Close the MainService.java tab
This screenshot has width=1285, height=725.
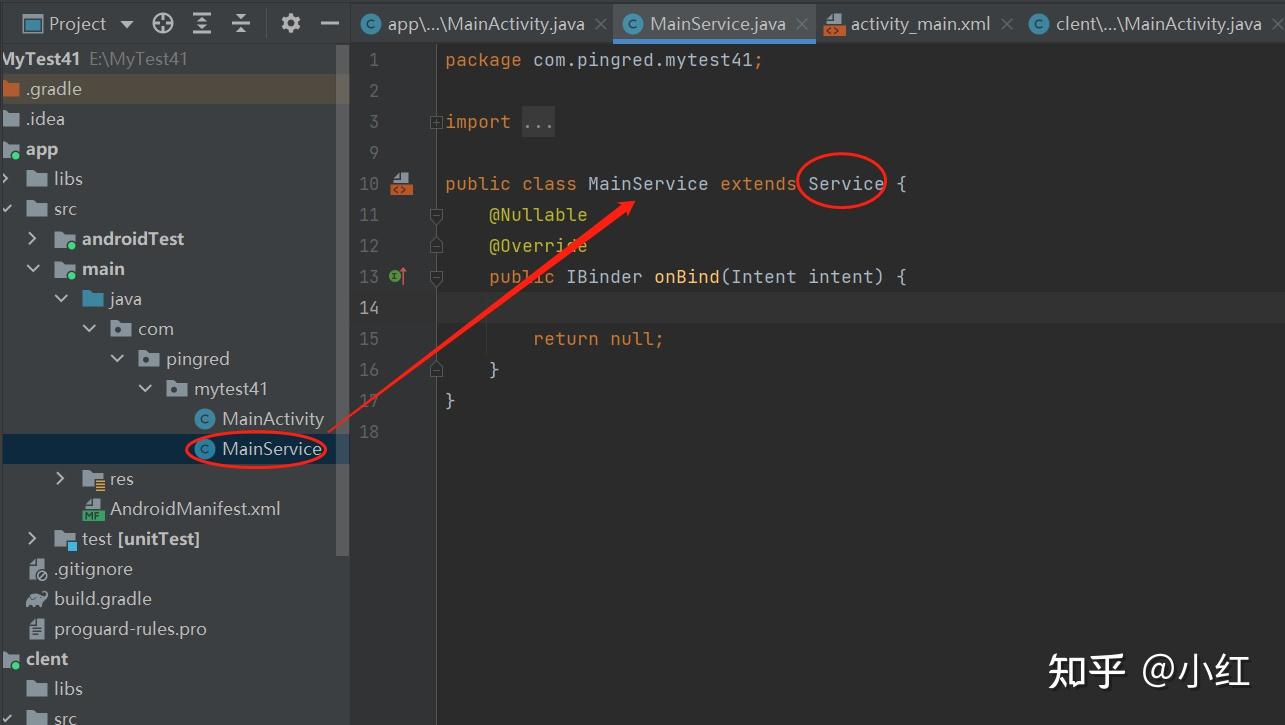pyautogui.click(x=802, y=24)
